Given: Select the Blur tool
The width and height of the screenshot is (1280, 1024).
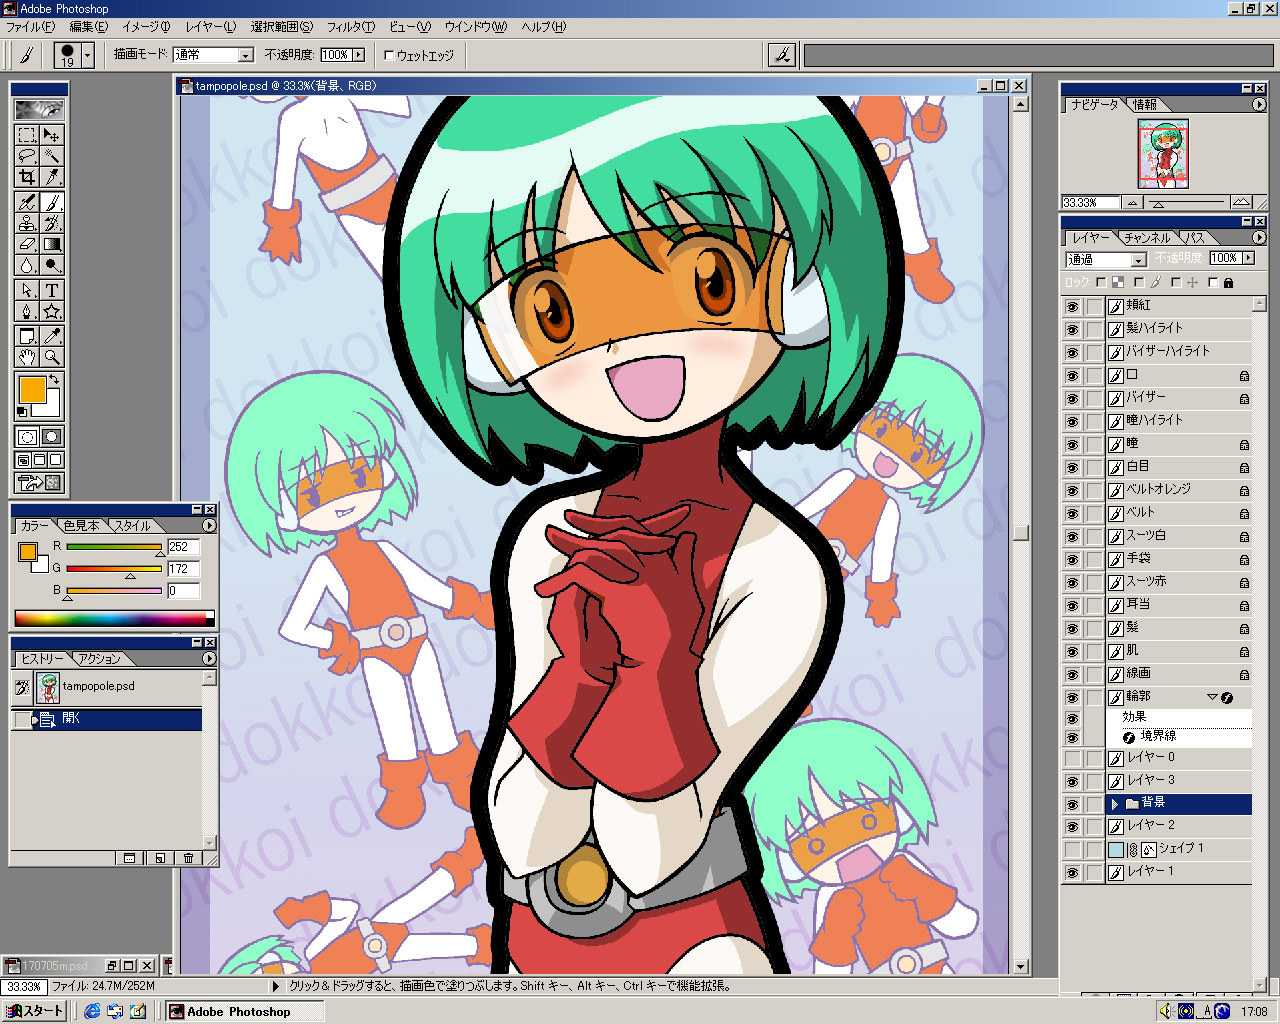Looking at the screenshot, I should (x=27, y=265).
